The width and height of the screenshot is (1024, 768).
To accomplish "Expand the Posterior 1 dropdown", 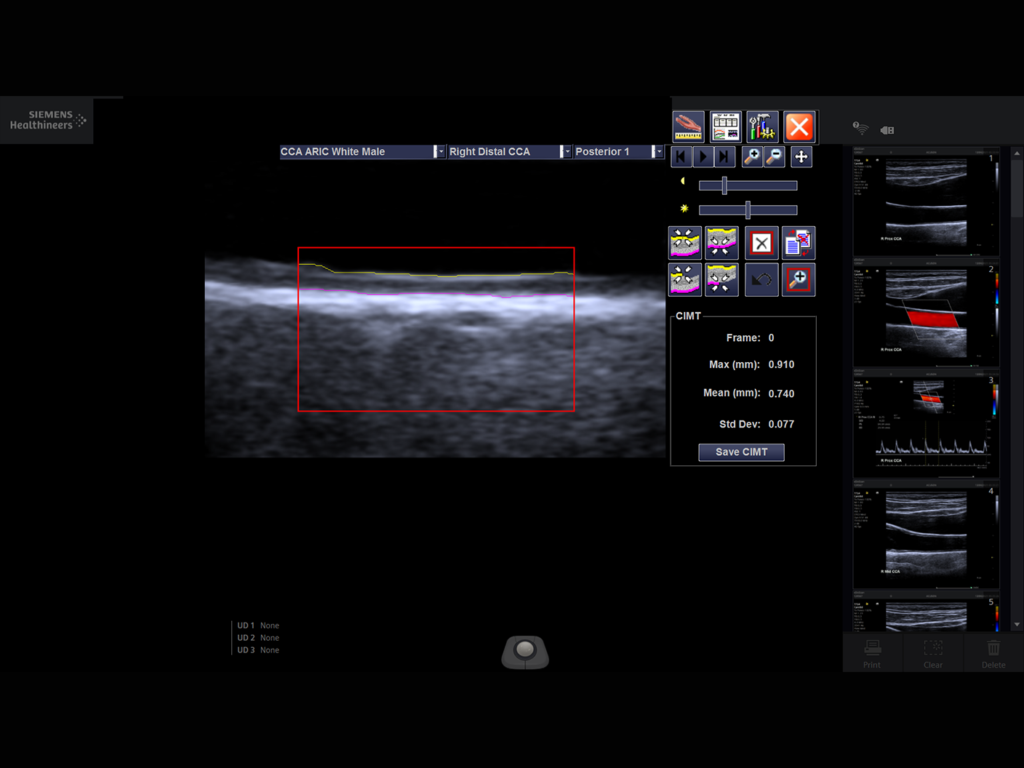I will tap(657, 152).
